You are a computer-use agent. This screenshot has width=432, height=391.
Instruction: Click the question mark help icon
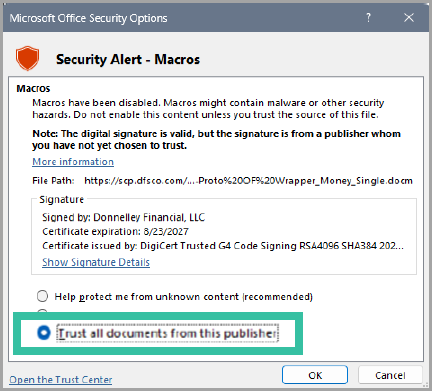tap(368, 17)
